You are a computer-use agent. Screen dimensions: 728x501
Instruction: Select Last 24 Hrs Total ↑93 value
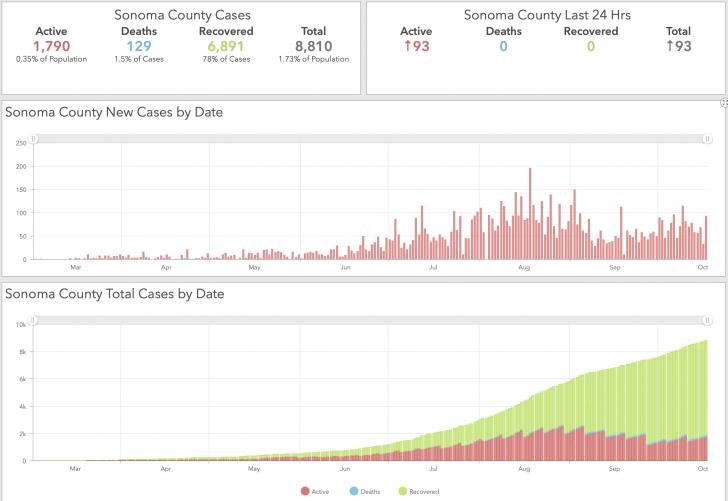[679, 46]
